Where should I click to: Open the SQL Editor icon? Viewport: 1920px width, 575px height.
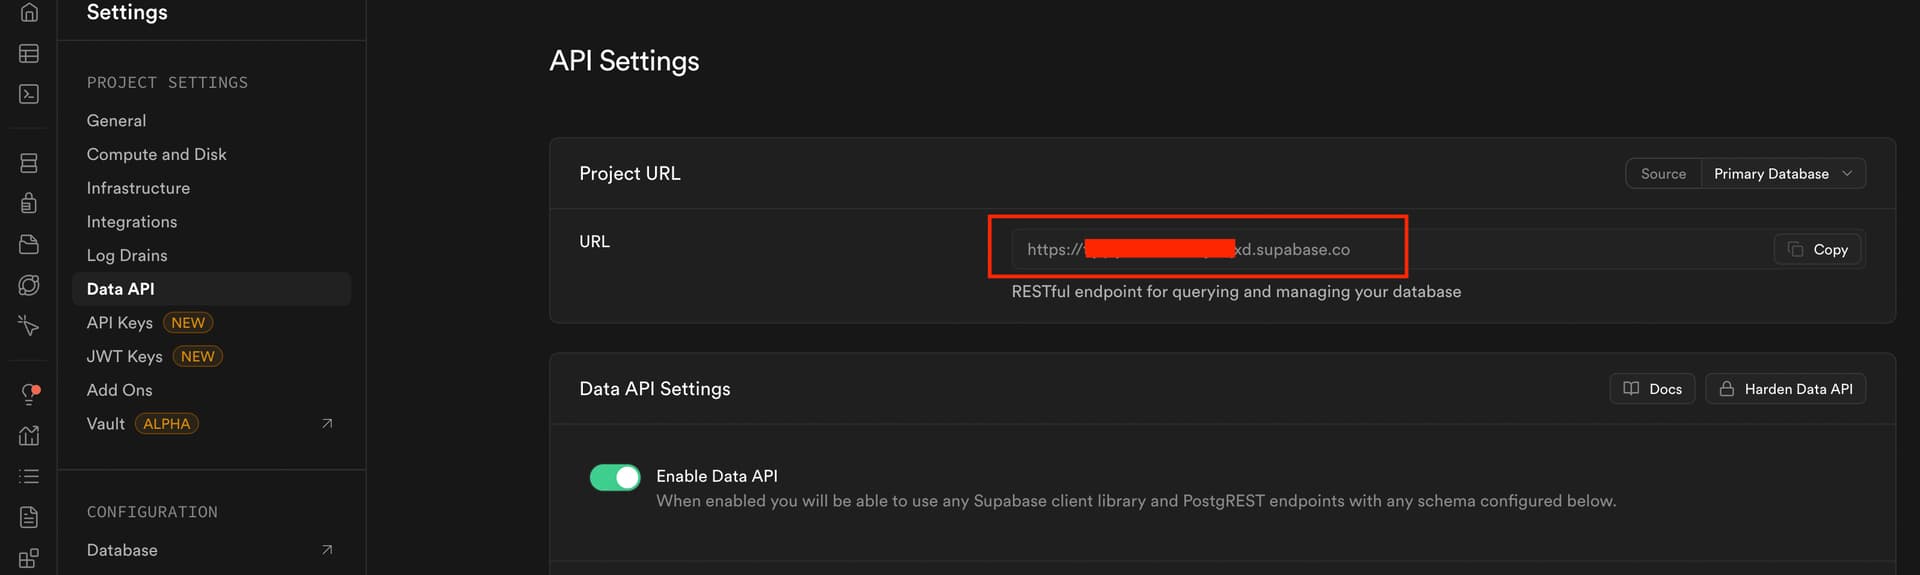pos(29,94)
